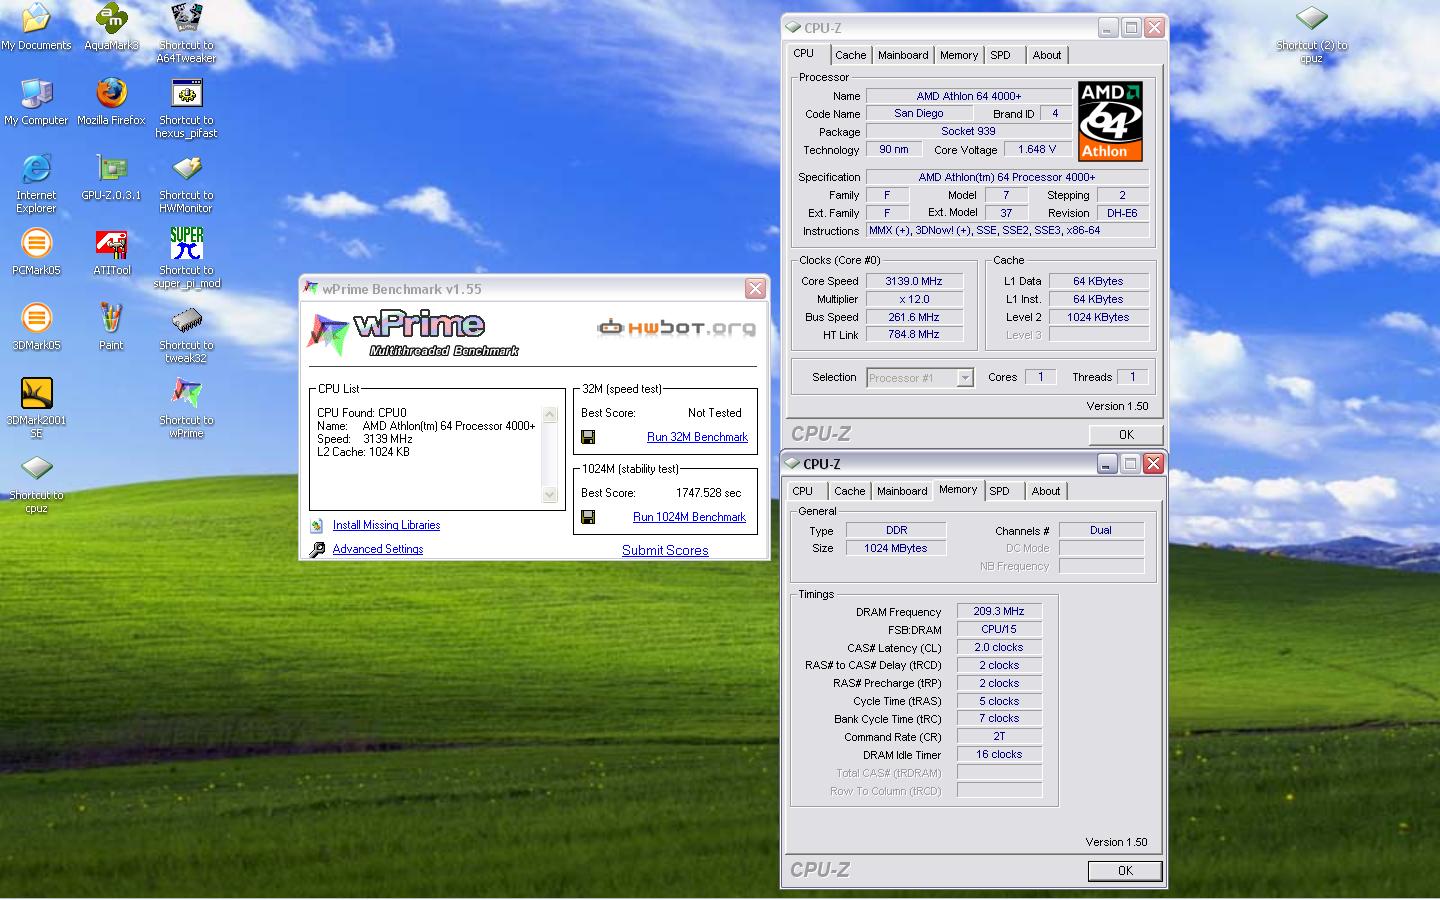Click the Core Voltage 1.648 V field
Viewport: 1440px width, 900px height.
coord(1037,149)
